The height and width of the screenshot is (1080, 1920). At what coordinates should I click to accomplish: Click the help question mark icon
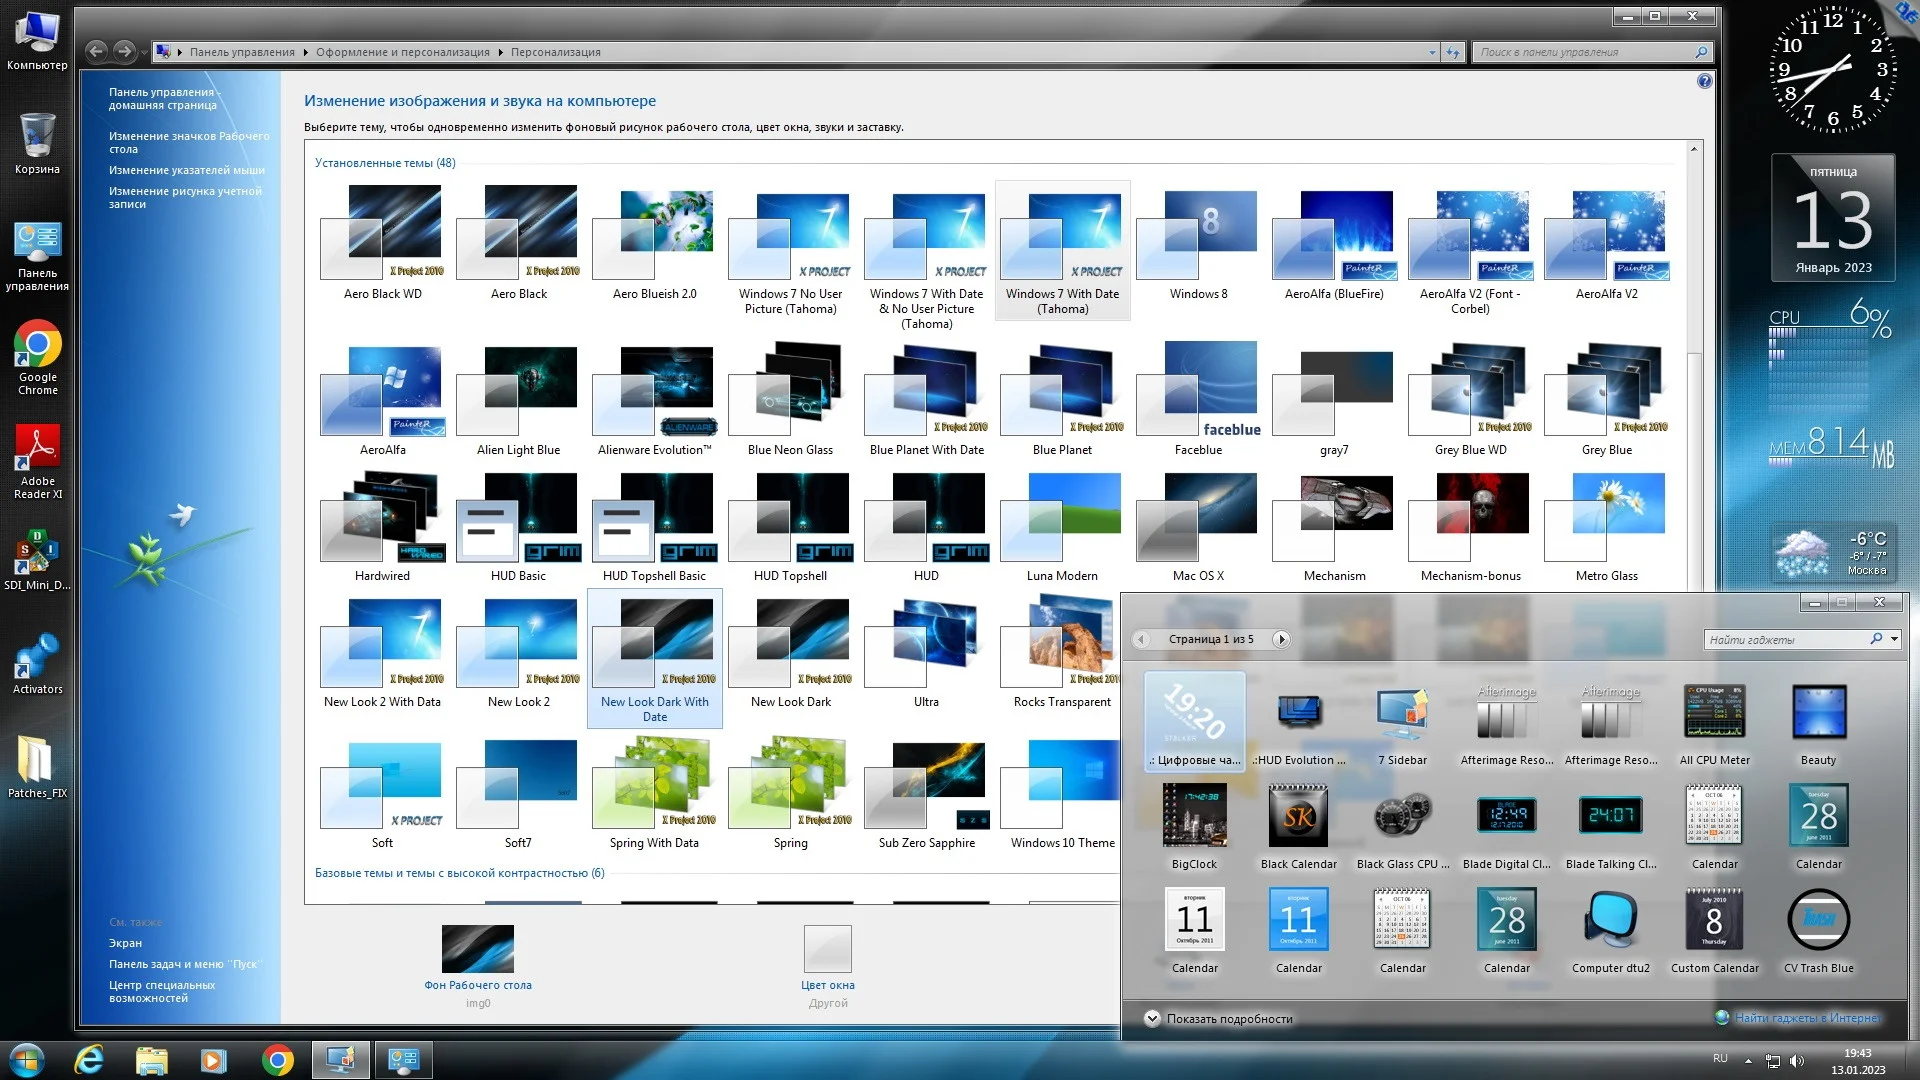pos(1704,81)
